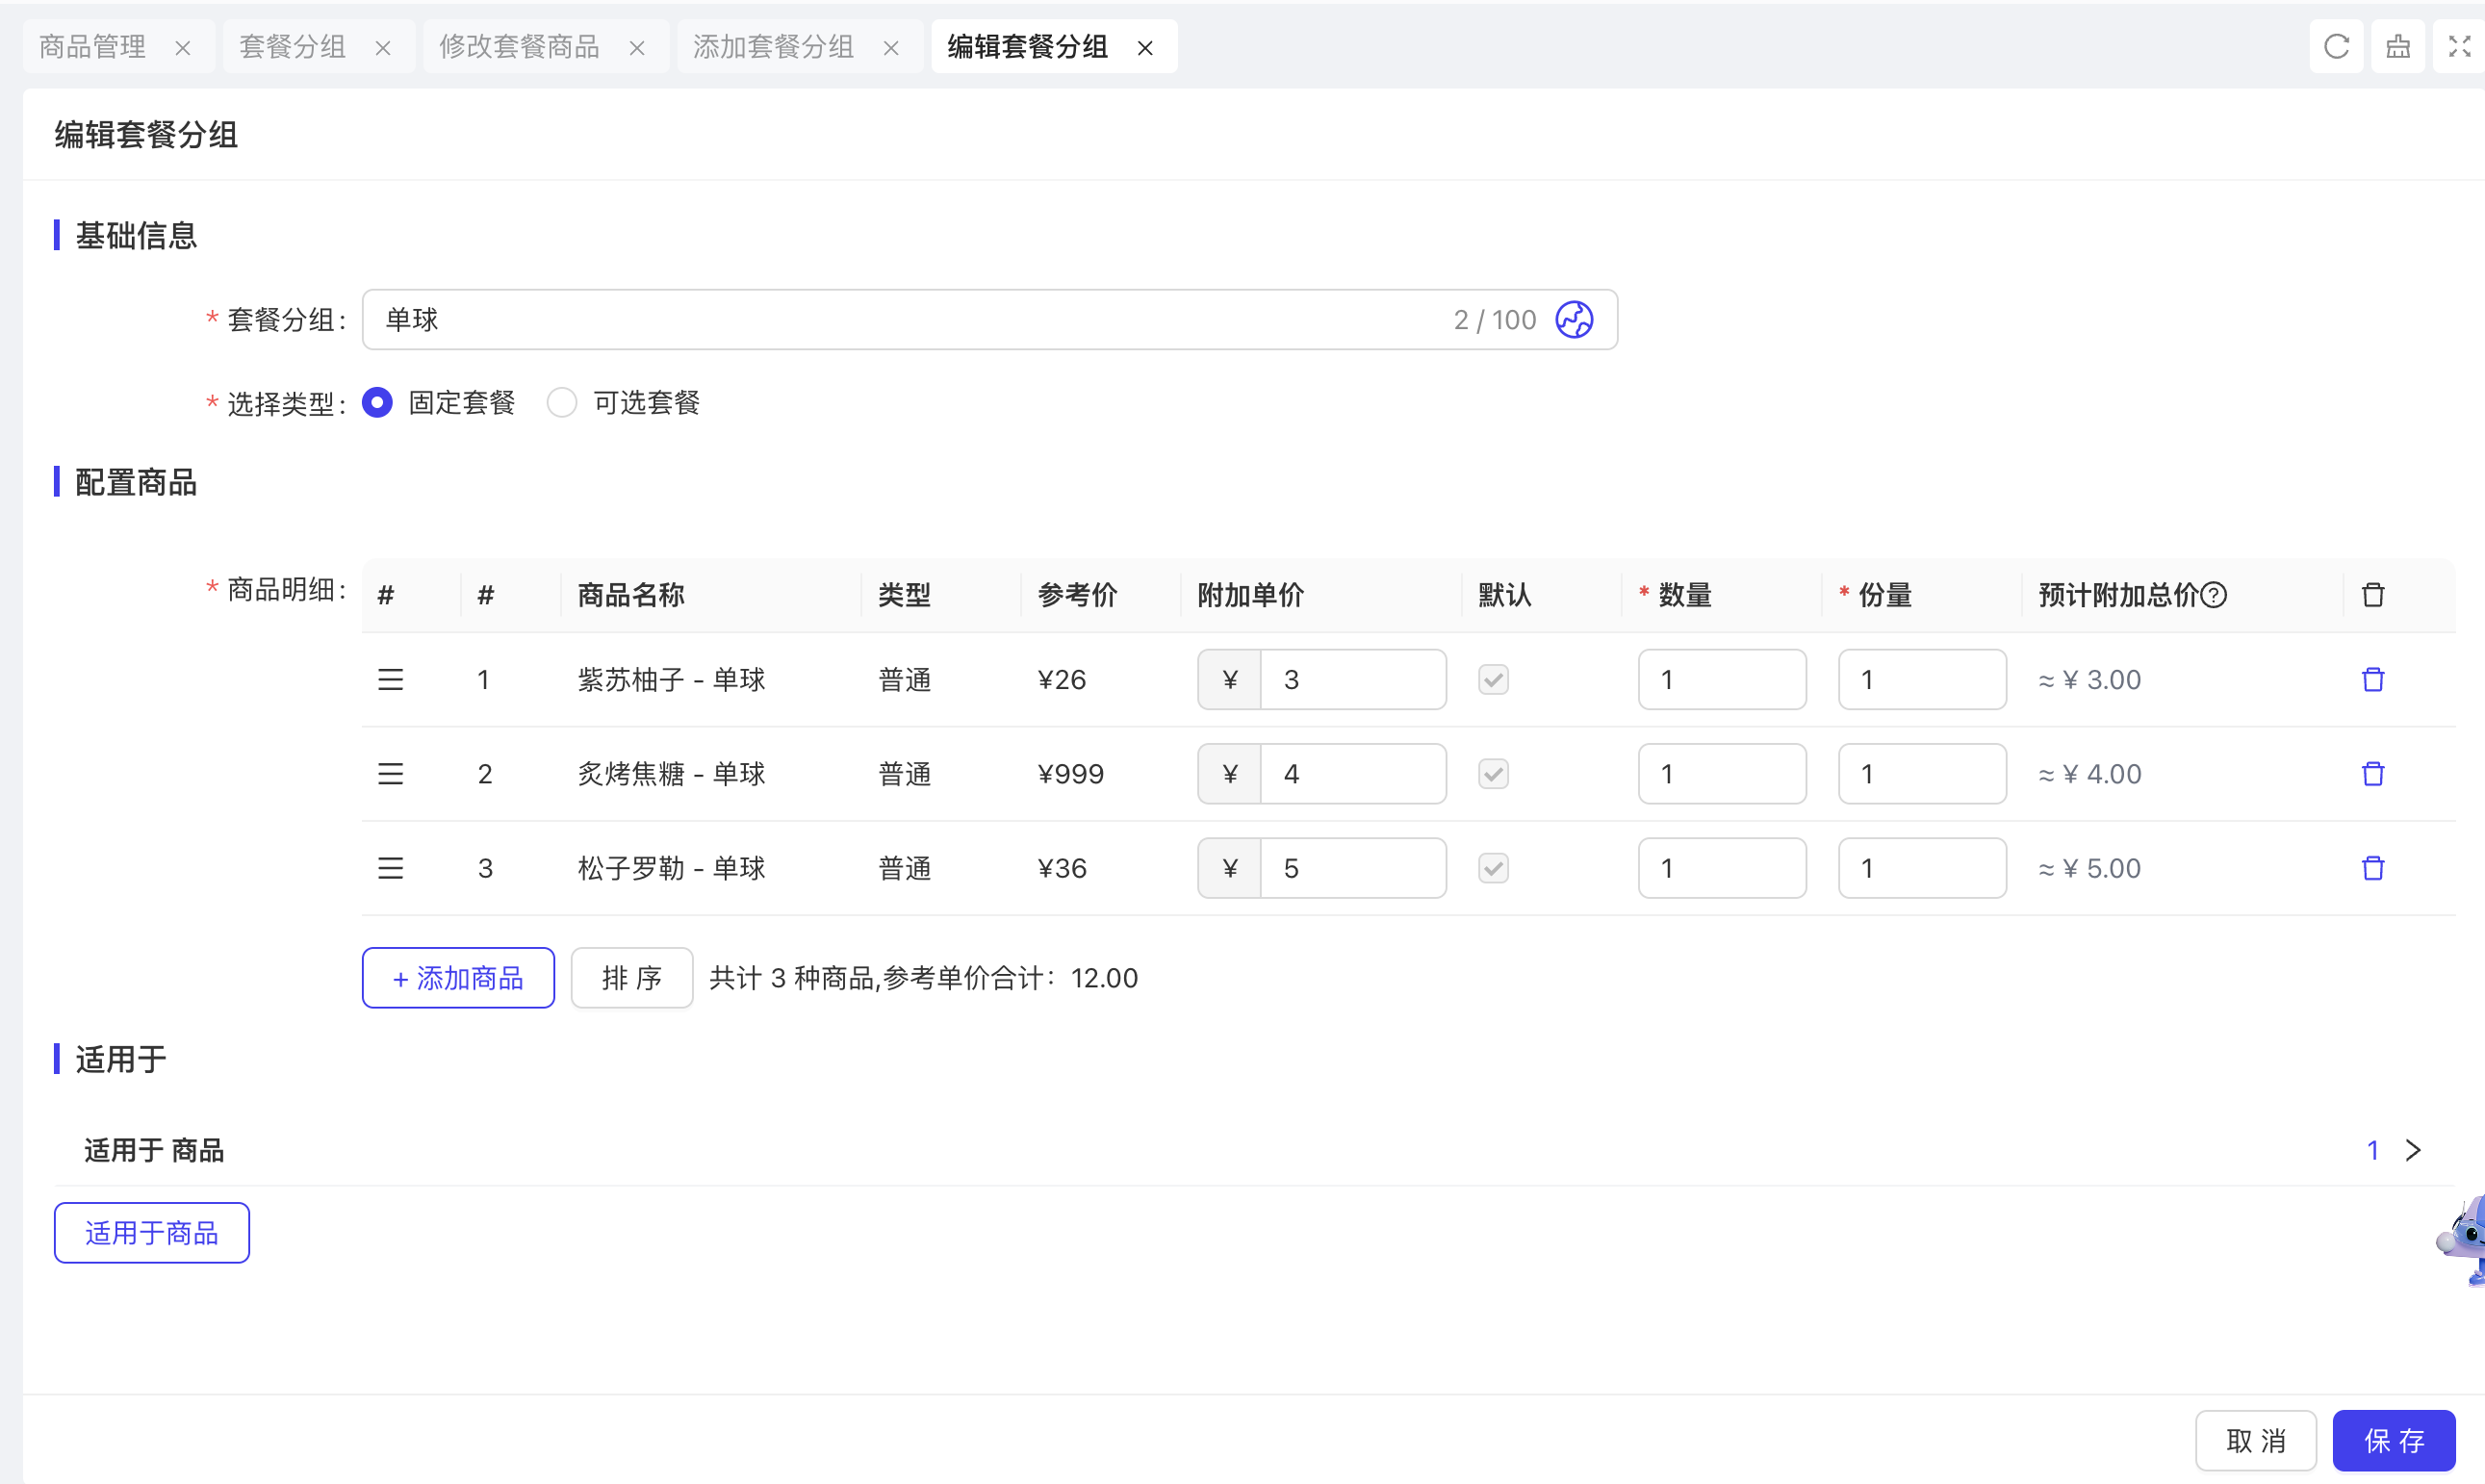The width and height of the screenshot is (2485, 1484).
Task: Select the 可选套餐 radio option
Action: pos(562,403)
